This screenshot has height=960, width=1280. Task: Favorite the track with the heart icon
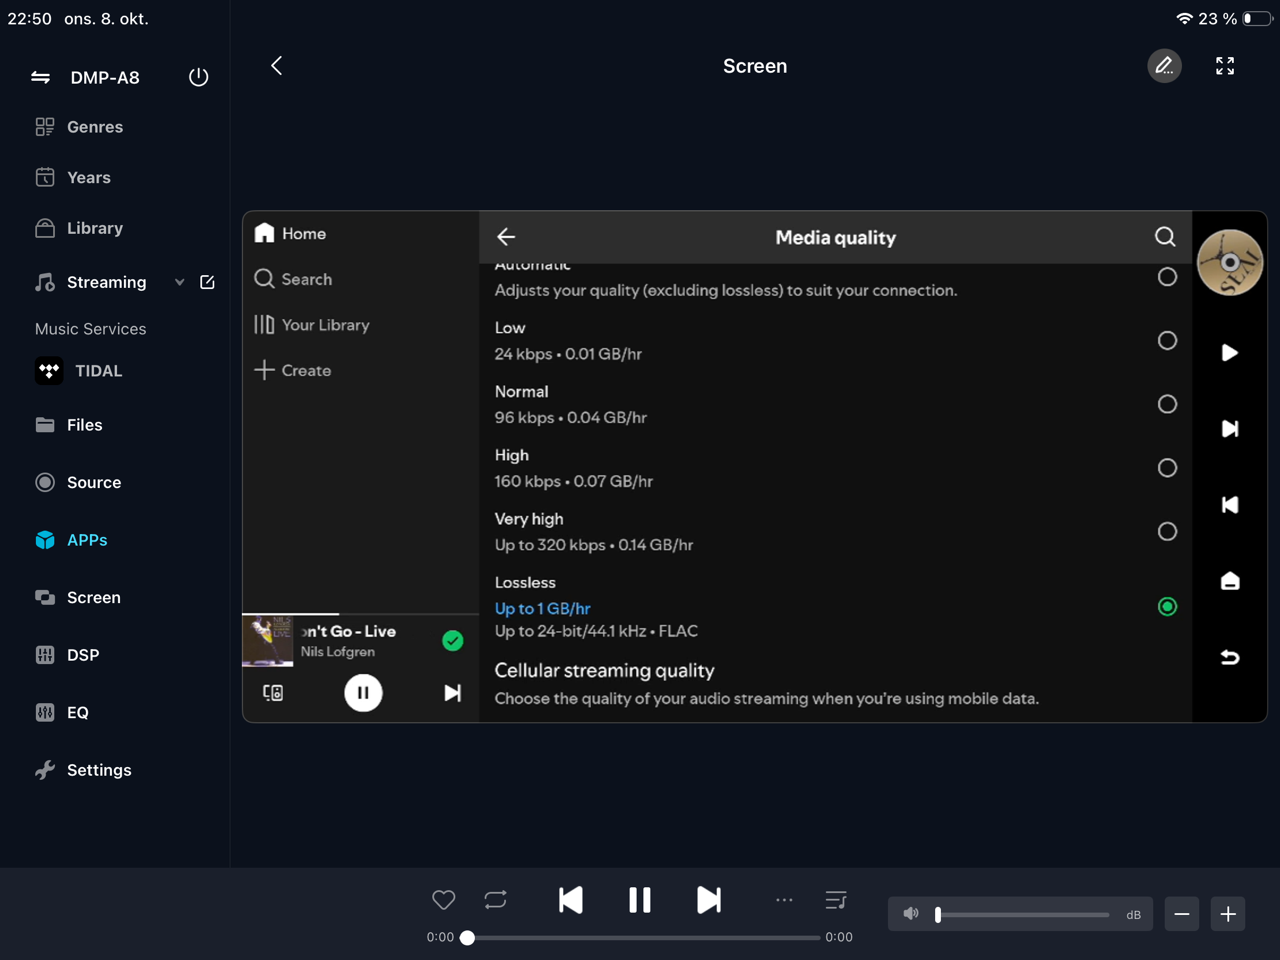coord(444,900)
